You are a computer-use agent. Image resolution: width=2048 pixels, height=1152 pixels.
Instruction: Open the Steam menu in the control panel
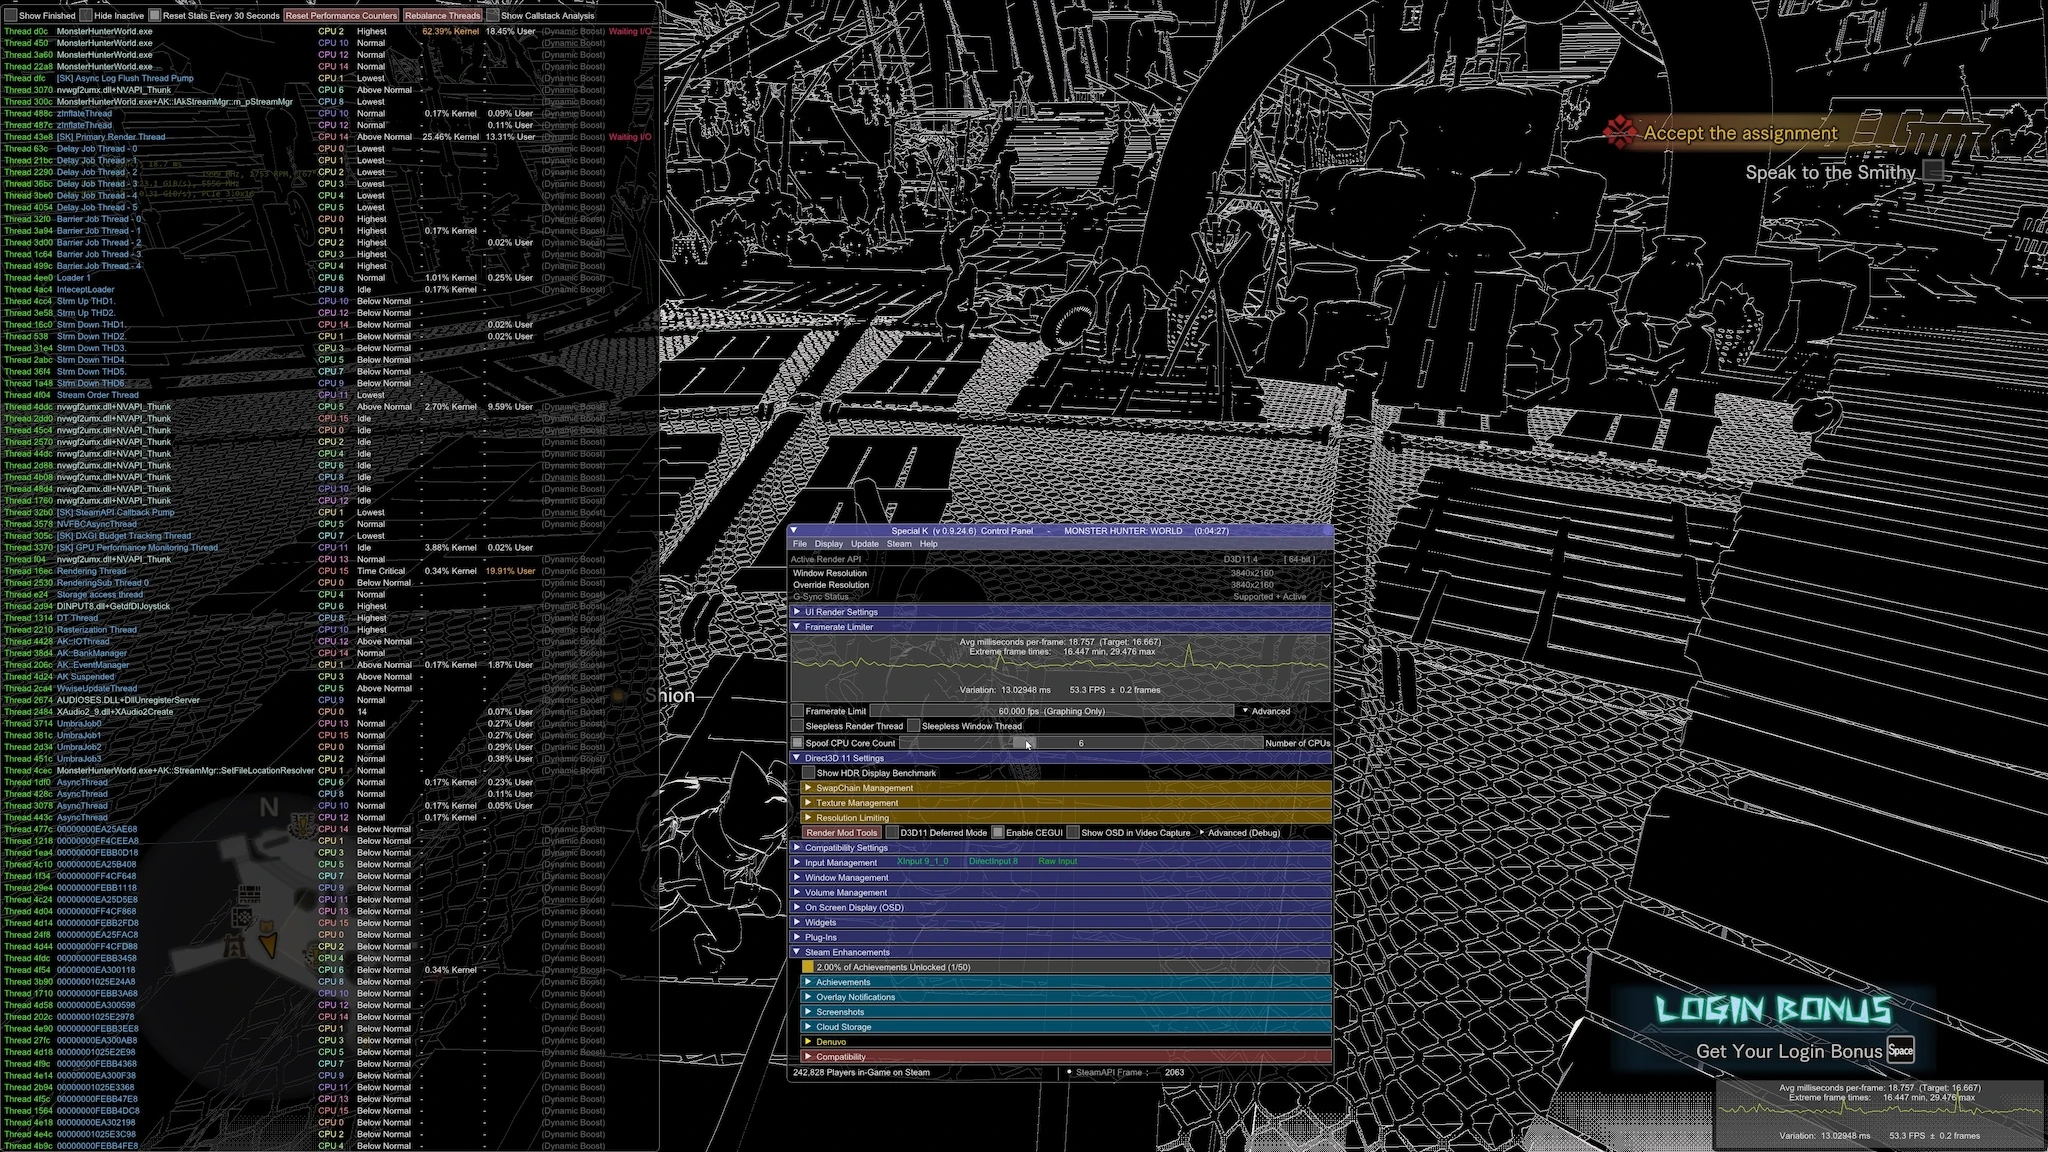(x=899, y=544)
